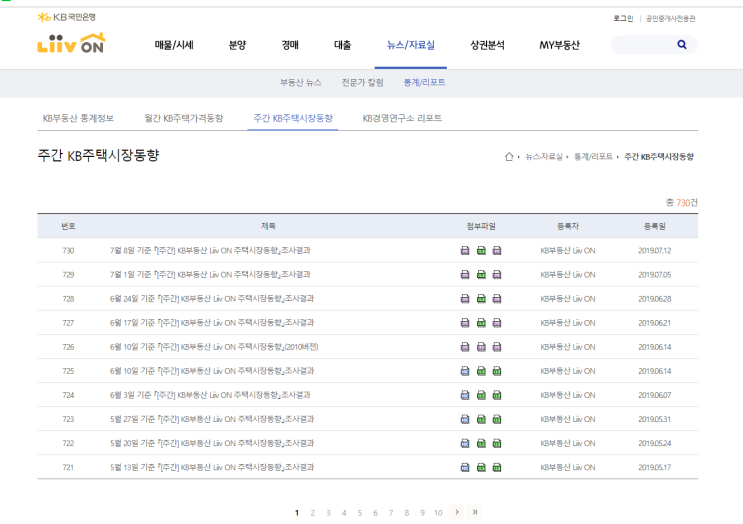Viewport: 743px width, 524px height.
Task: Open the 6월 24일 기준 report title
Action: [212, 299]
